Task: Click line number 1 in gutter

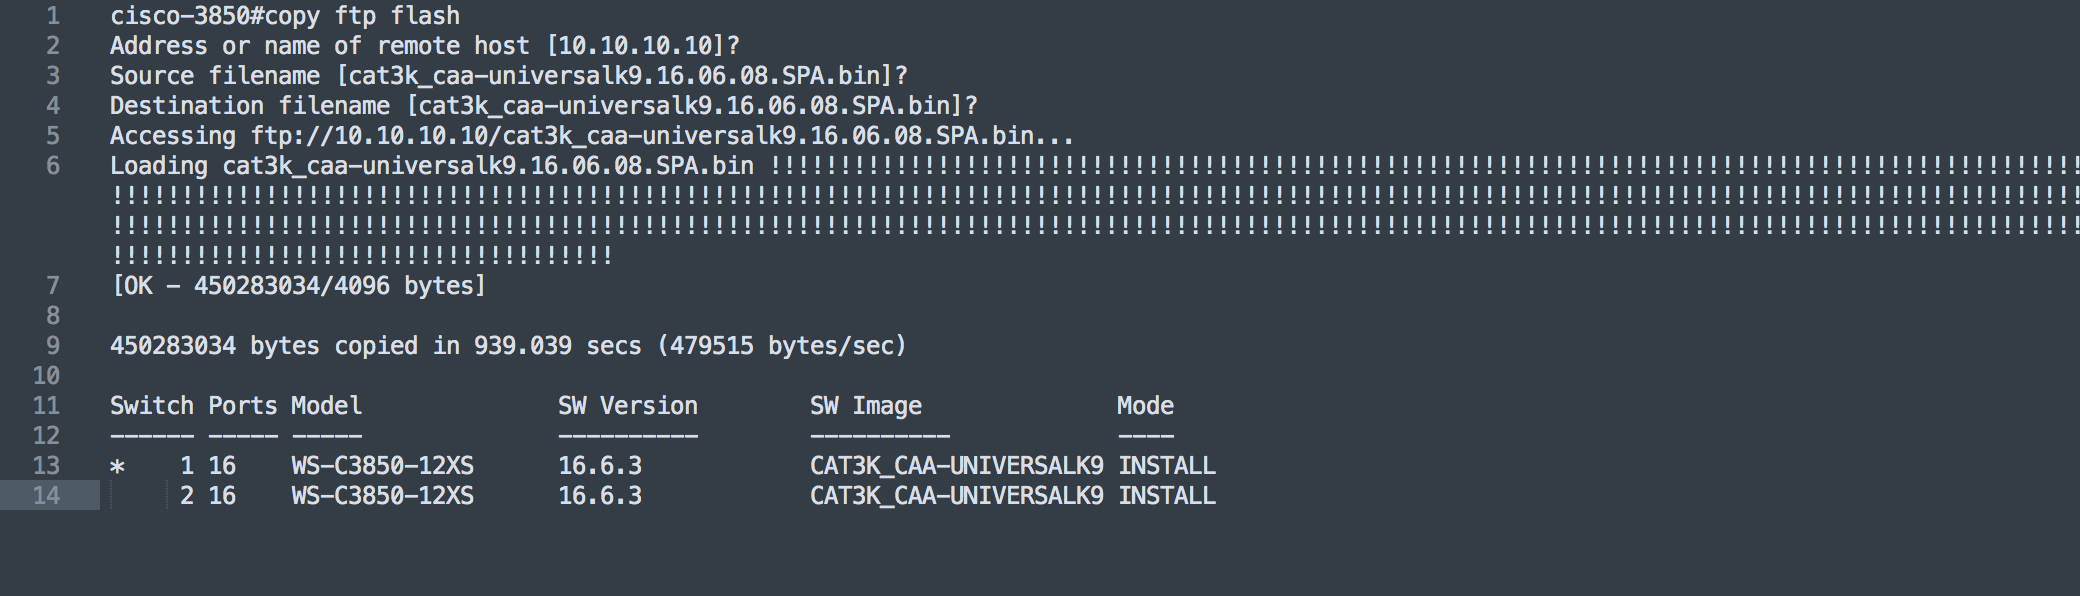Action: [x=53, y=16]
